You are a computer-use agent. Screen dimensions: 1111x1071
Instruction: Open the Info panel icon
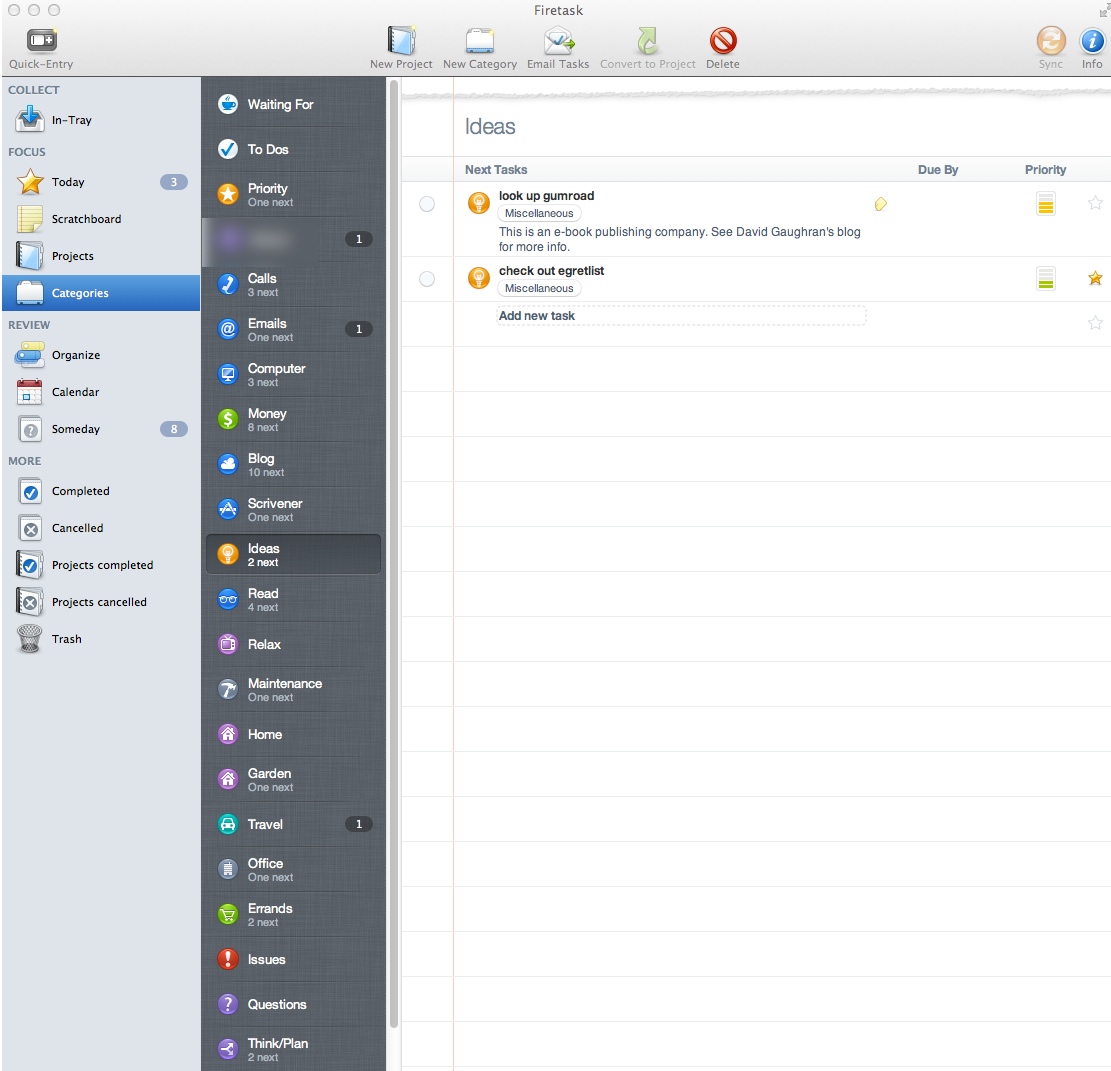[x=1091, y=42]
